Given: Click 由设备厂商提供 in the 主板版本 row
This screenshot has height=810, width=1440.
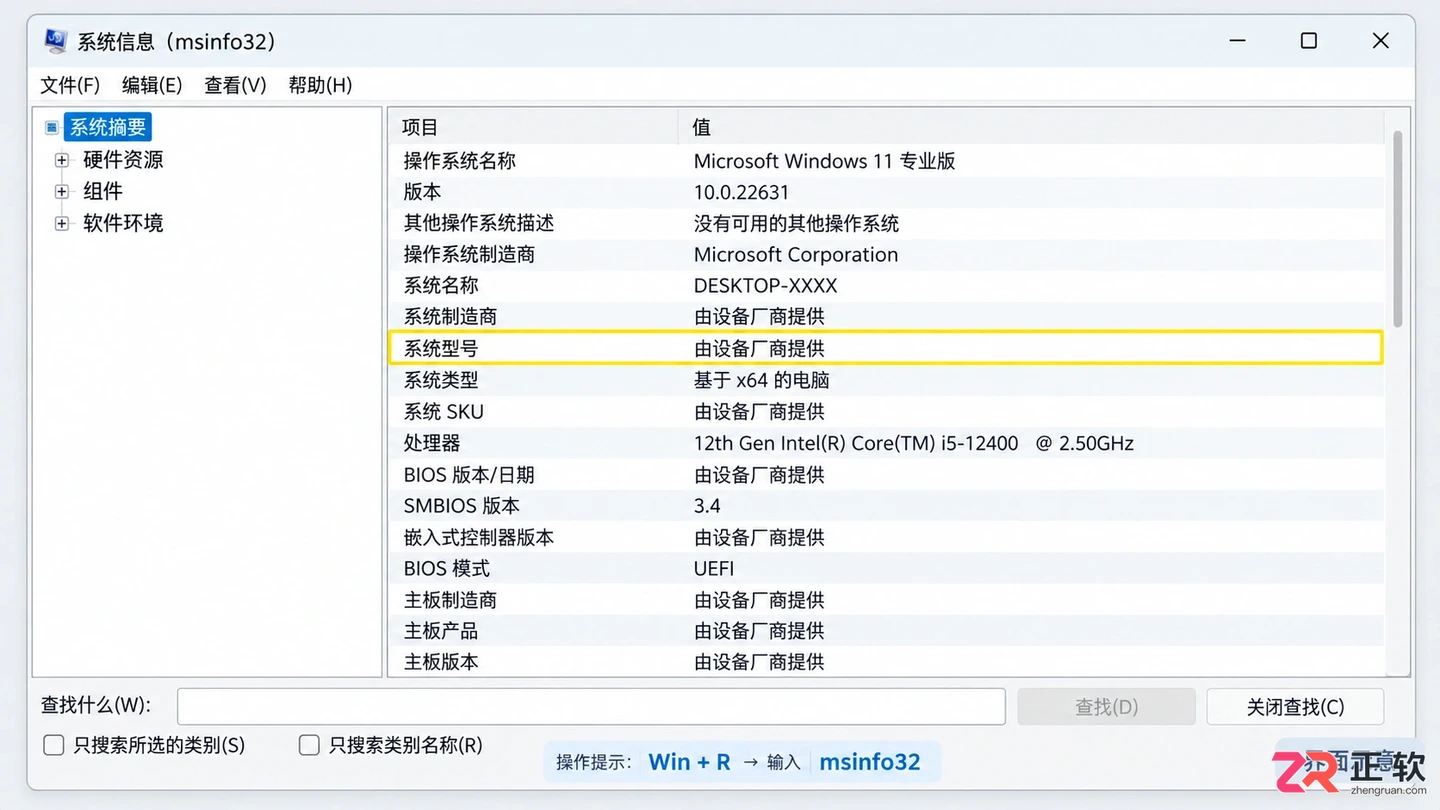Looking at the screenshot, I should (760, 662).
